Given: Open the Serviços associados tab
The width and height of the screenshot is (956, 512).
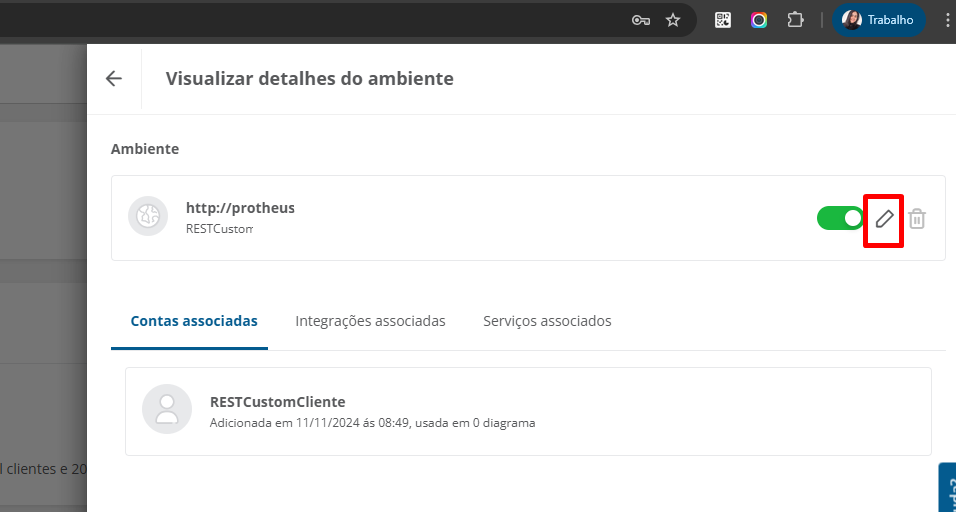Looking at the screenshot, I should [x=547, y=321].
